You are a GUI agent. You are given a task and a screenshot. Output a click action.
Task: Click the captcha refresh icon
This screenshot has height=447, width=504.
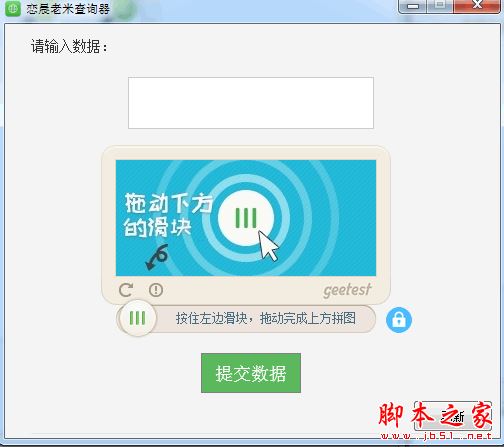coord(126,290)
